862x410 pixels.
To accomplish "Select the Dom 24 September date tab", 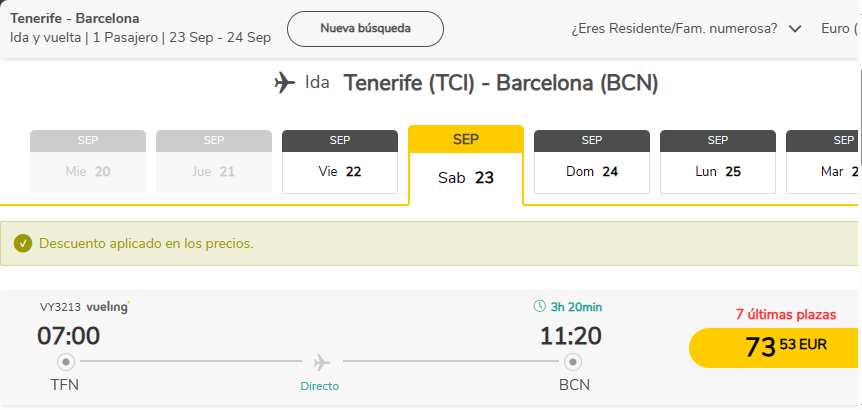I will (x=592, y=162).
